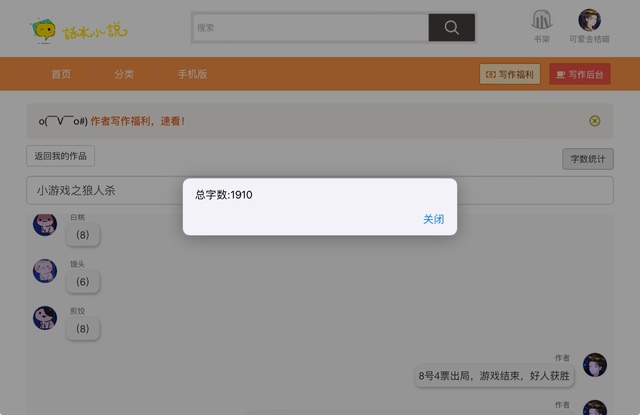Open the 写作福利 button
This screenshot has width=640, height=415.
click(510, 74)
